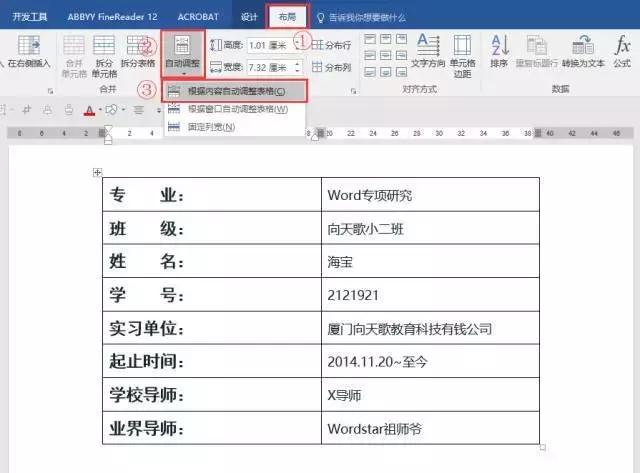Switch to the Layout (布局) tab
The height and width of the screenshot is (473, 640).
(x=287, y=17)
